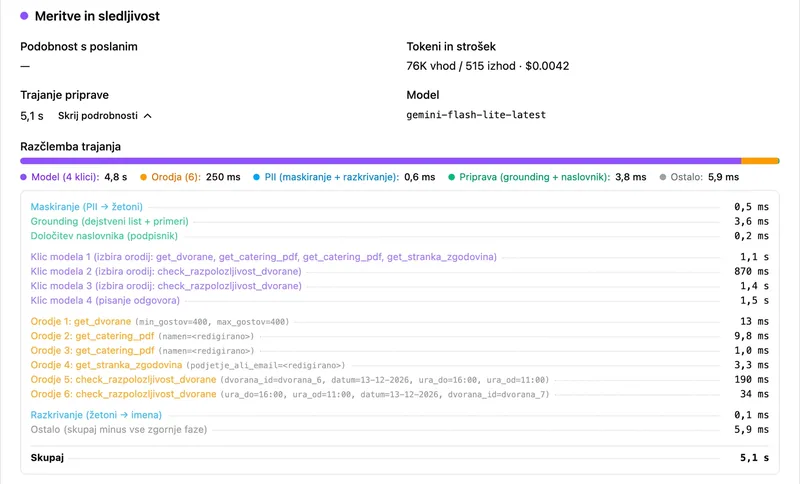The height and width of the screenshot is (484, 800).
Task: Click the purple Model segment of duration bar
Action: pyautogui.click(x=381, y=161)
